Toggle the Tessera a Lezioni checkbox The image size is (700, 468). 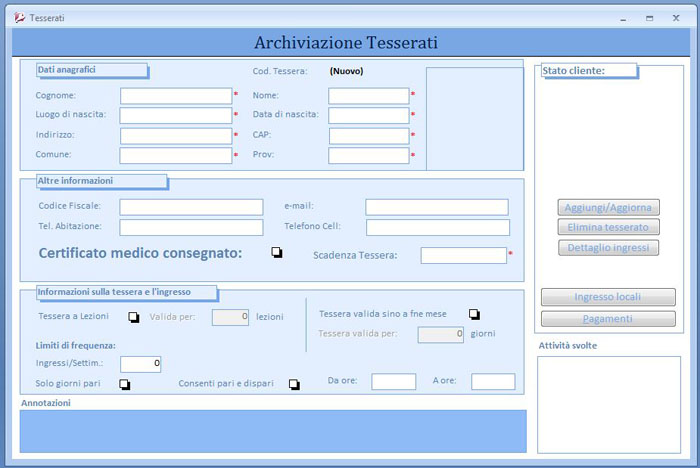click(133, 318)
